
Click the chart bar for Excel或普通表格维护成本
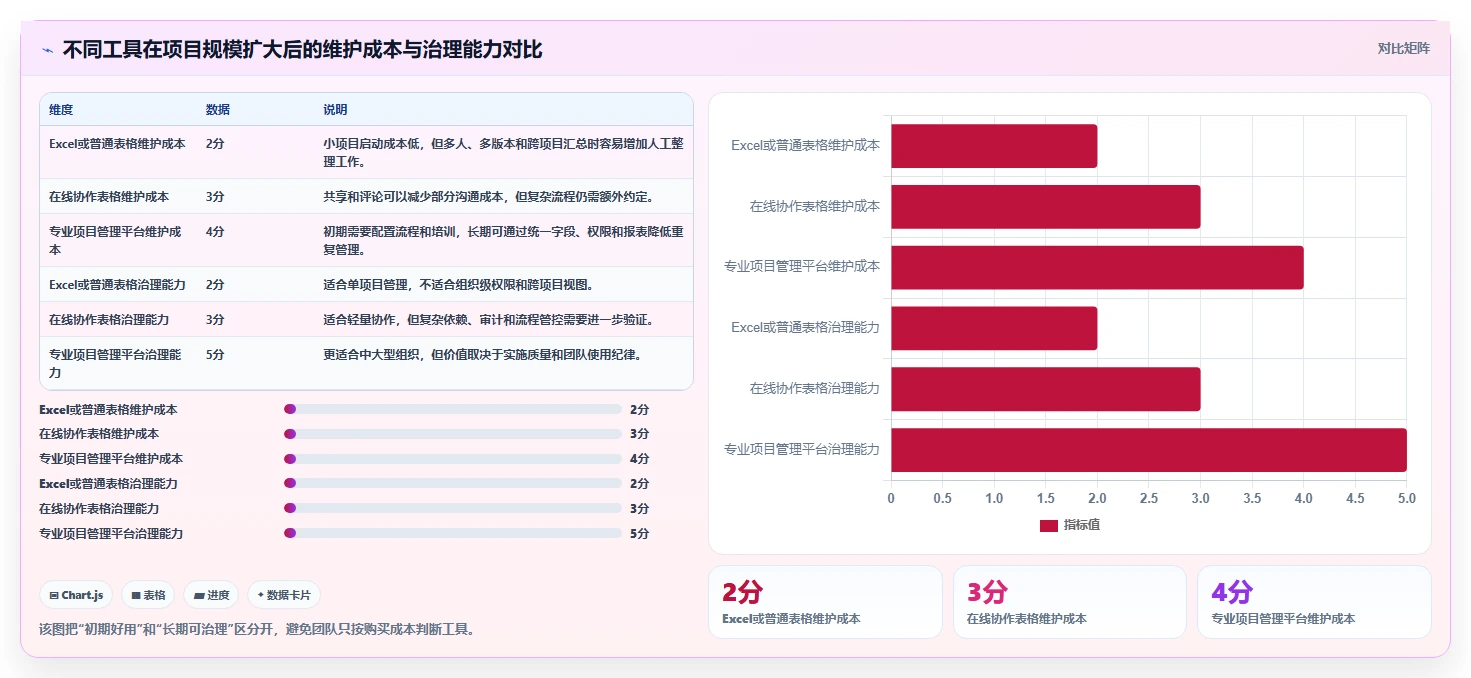point(994,146)
